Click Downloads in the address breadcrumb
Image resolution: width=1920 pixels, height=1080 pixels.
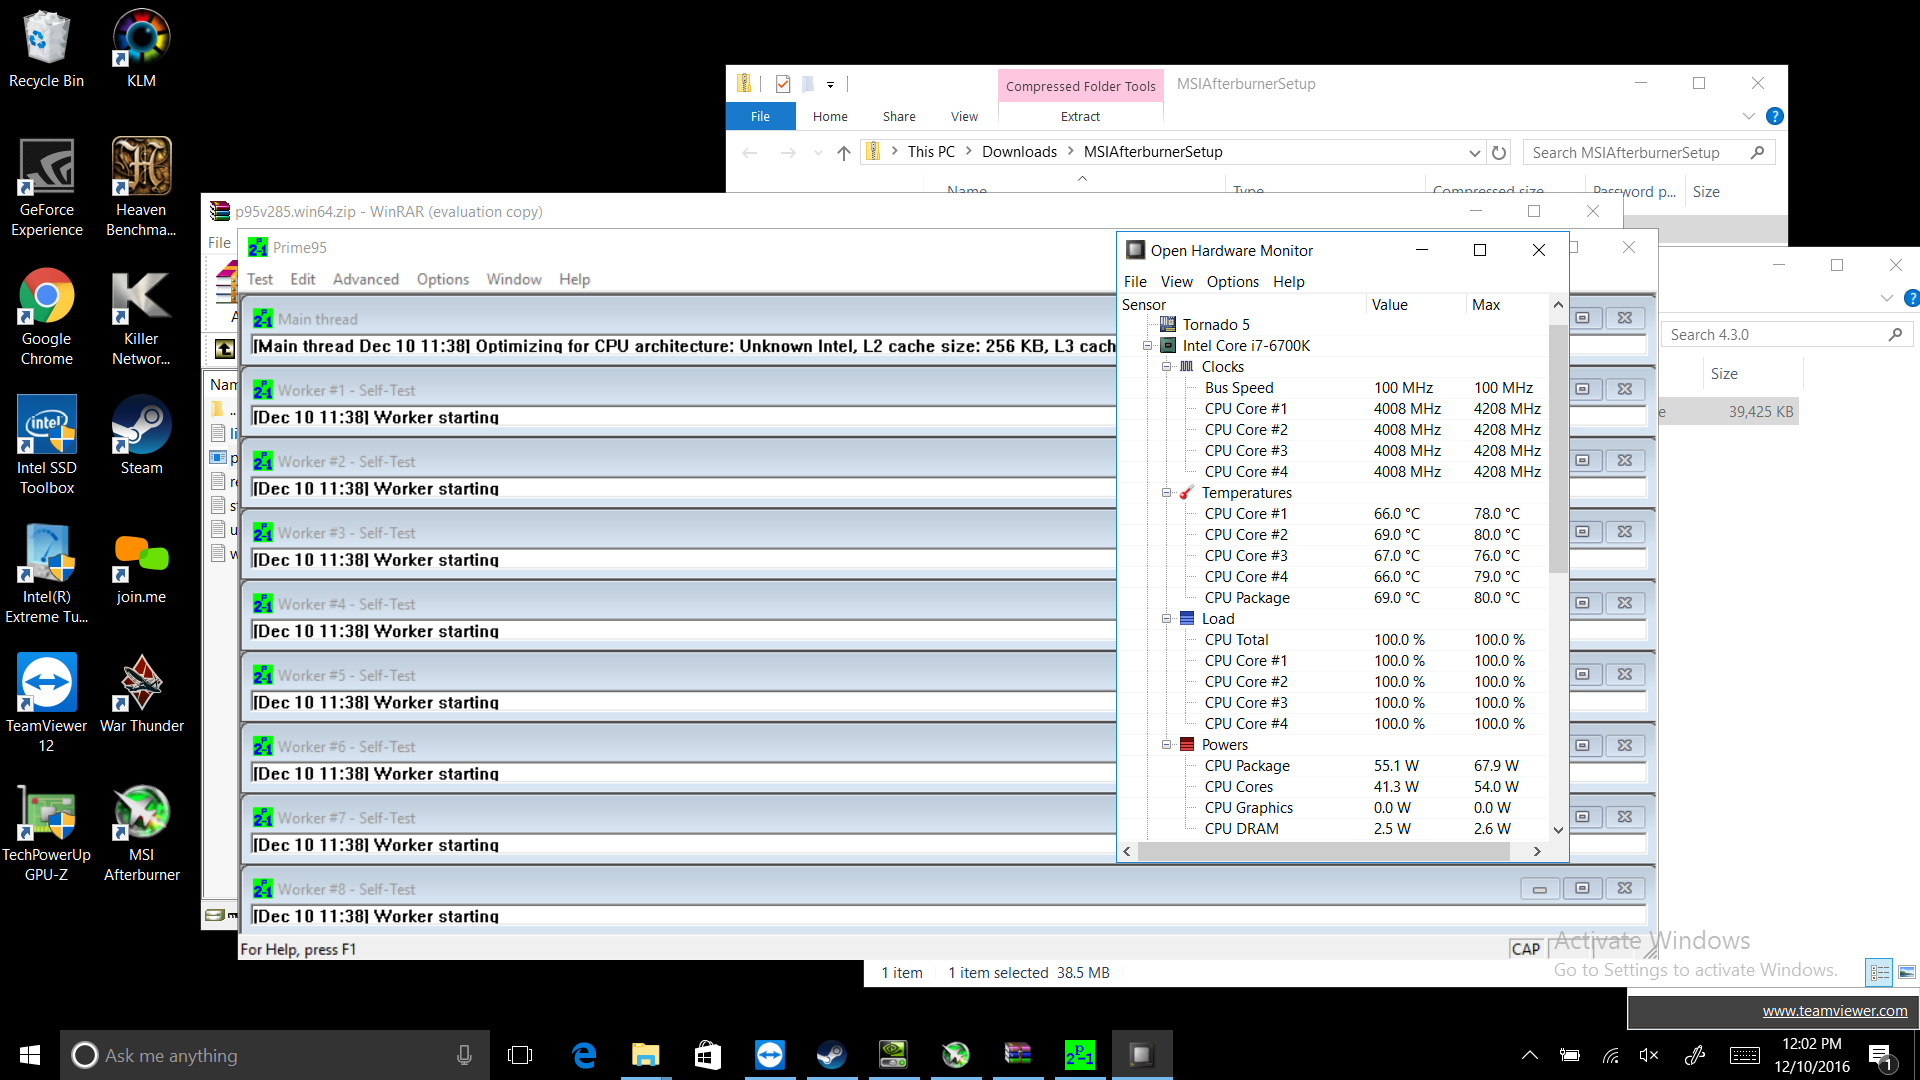(1019, 152)
